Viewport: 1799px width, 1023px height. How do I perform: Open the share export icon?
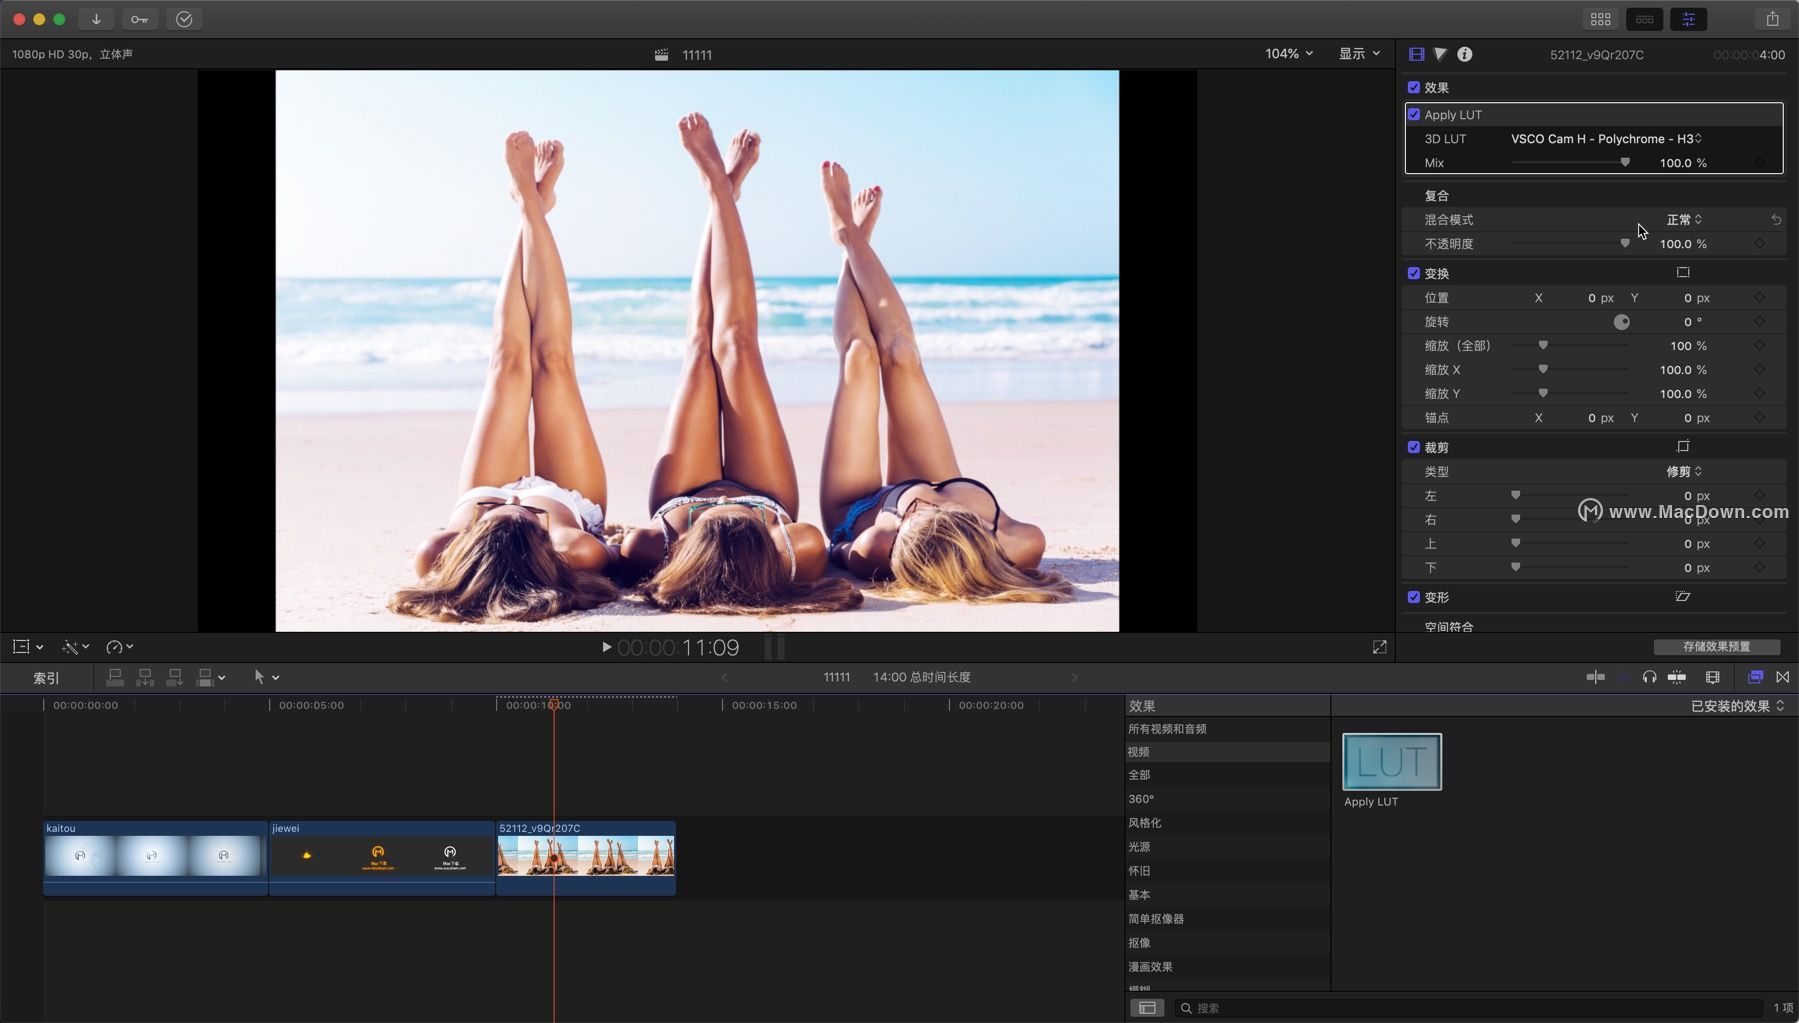(x=1772, y=19)
